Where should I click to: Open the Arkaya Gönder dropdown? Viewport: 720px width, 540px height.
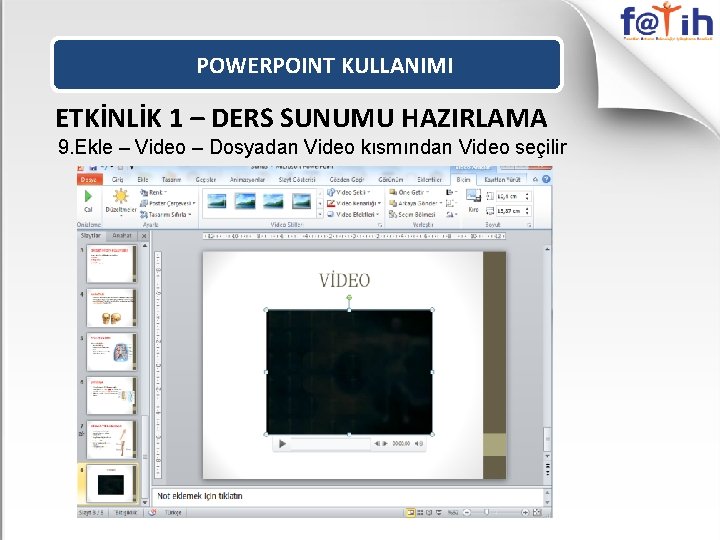tap(416, 203)
